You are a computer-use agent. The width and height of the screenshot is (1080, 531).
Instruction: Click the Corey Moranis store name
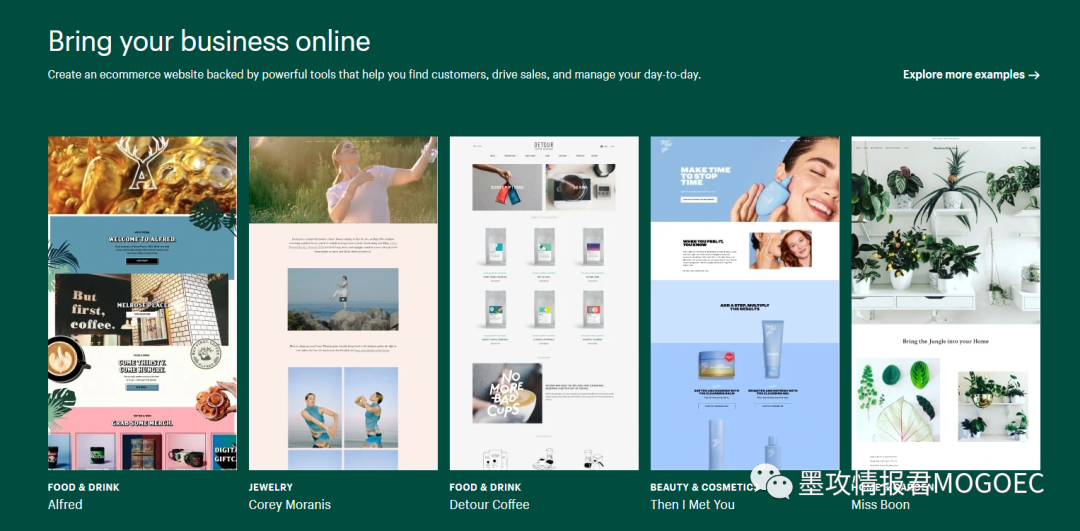289,504
